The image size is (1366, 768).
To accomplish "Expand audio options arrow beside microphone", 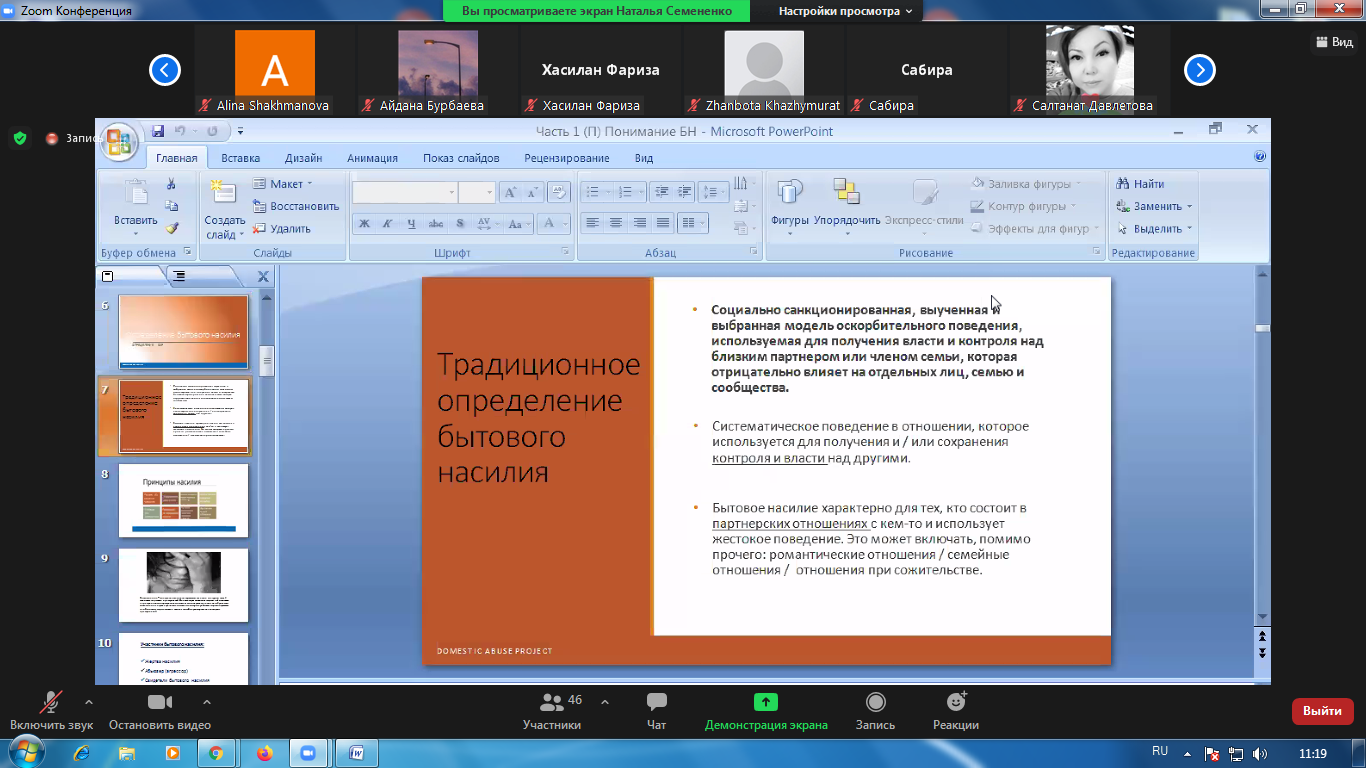I will tap(89, 702).
